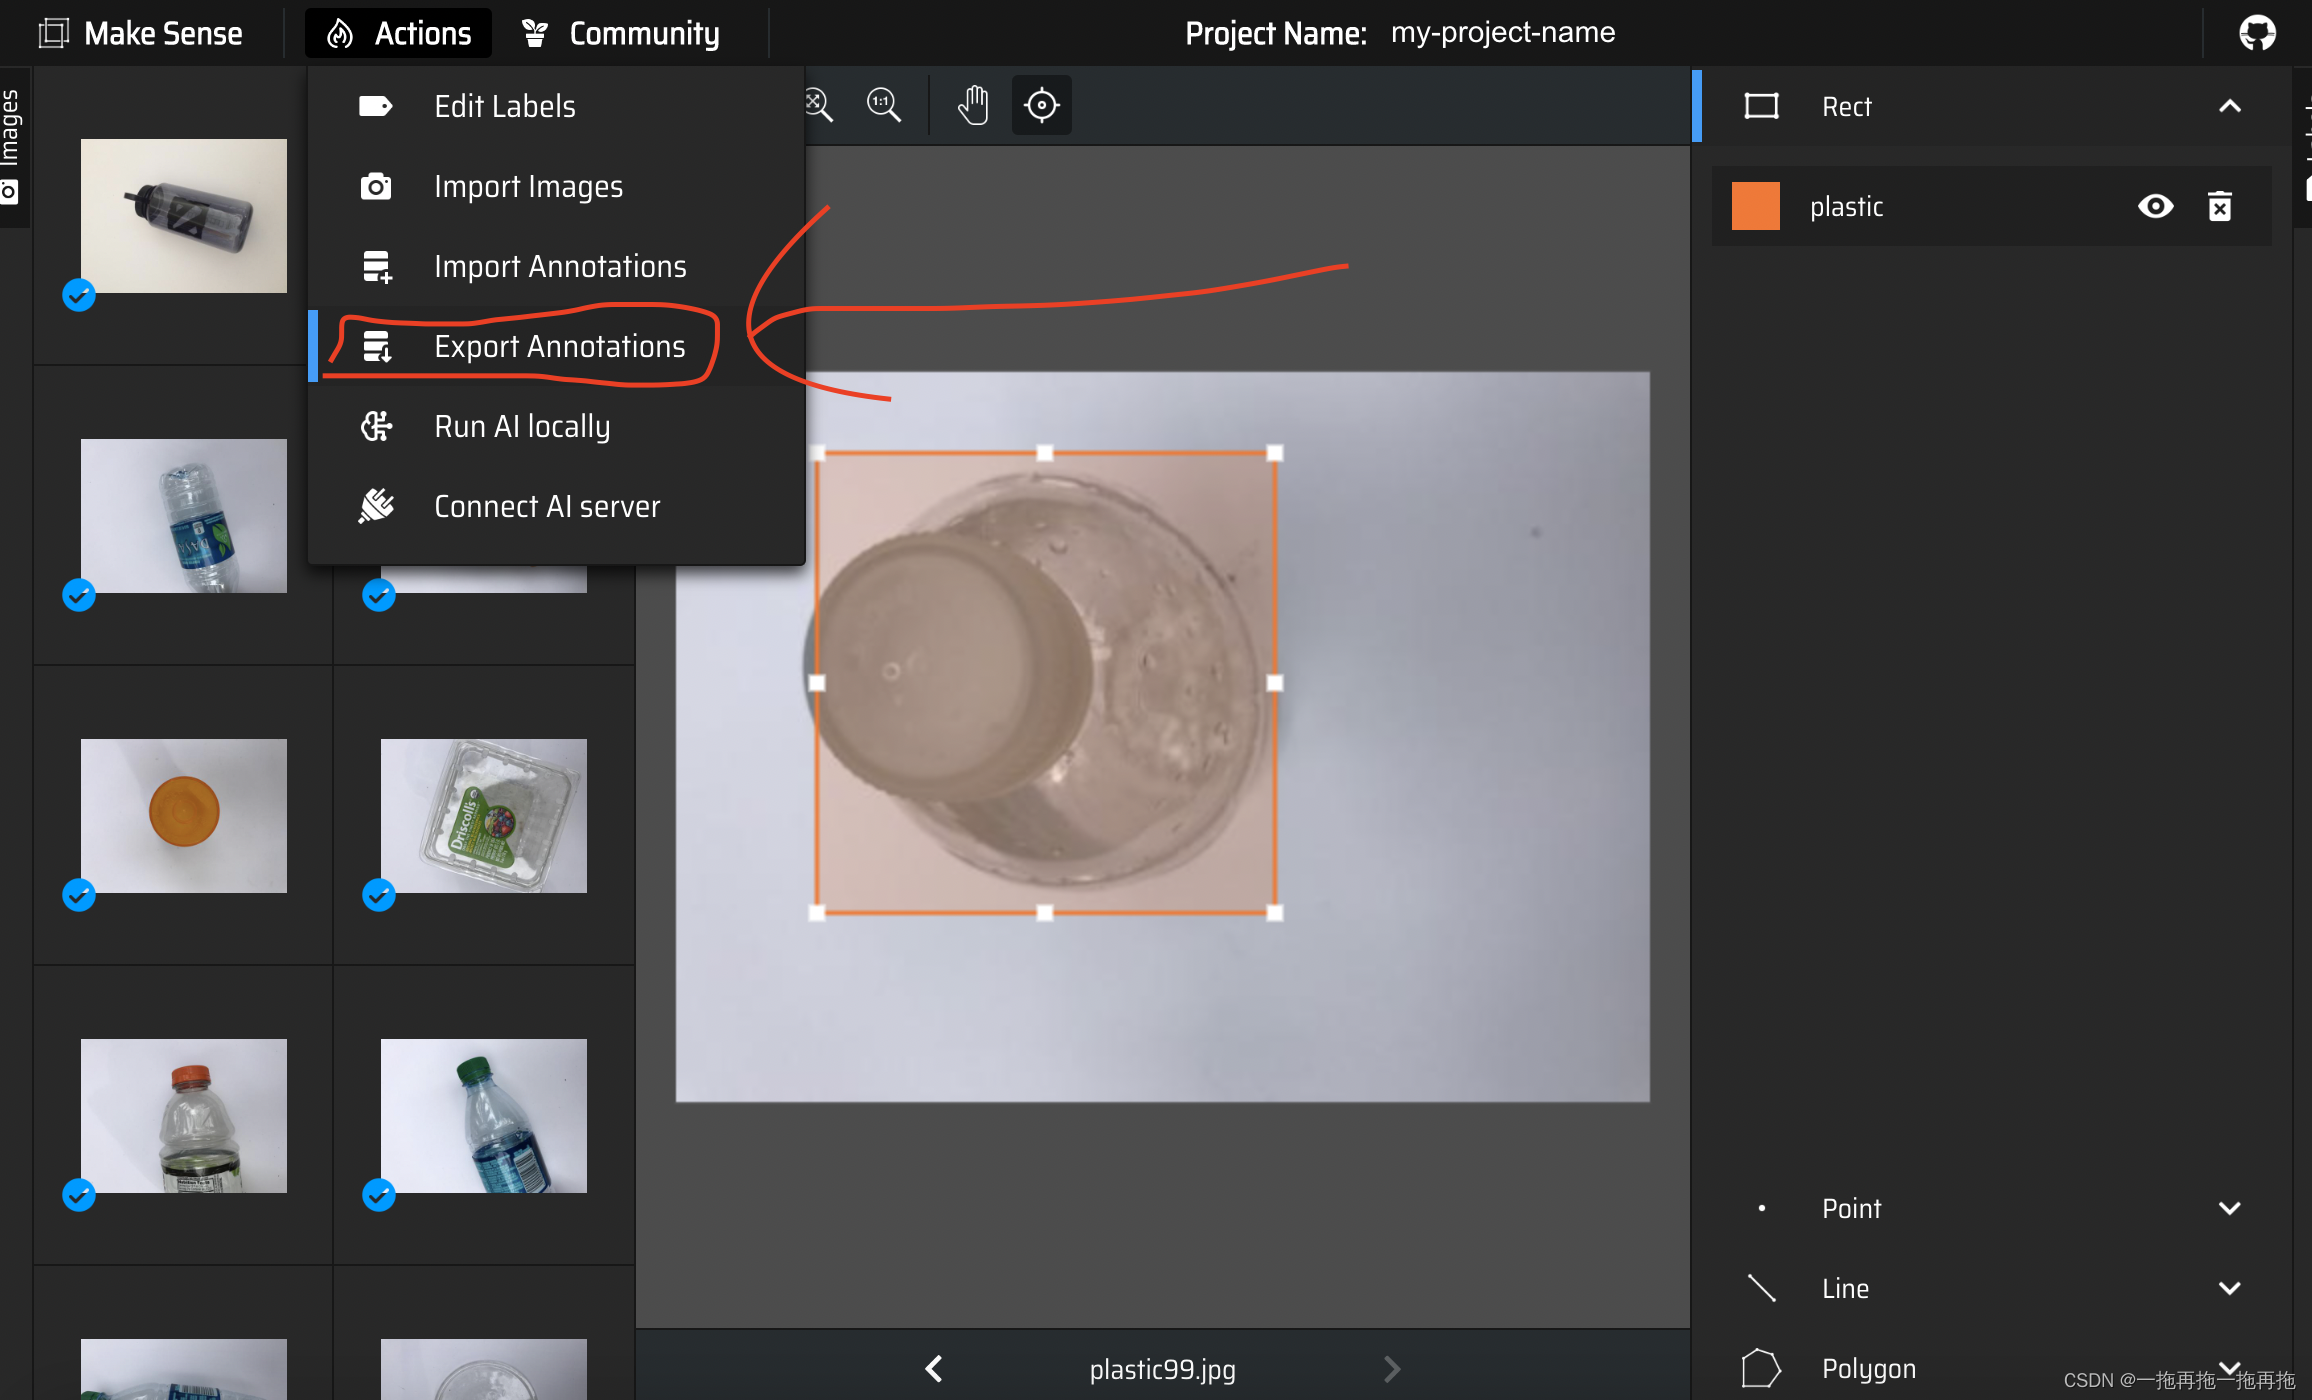
Task: Open the Actions menu
Action: coord(398,33)
